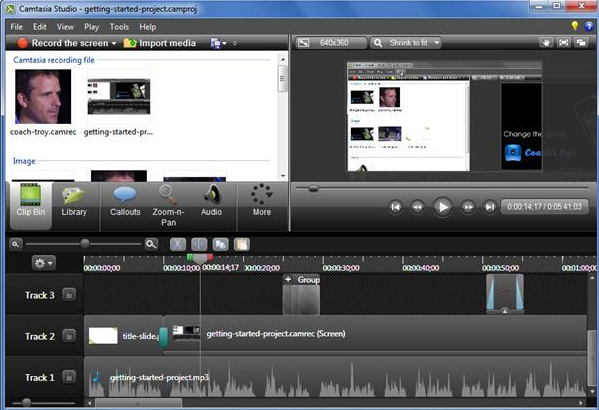Click the green selection start marker
Viewport: 599px width, 410px height.
coord(190,258)
